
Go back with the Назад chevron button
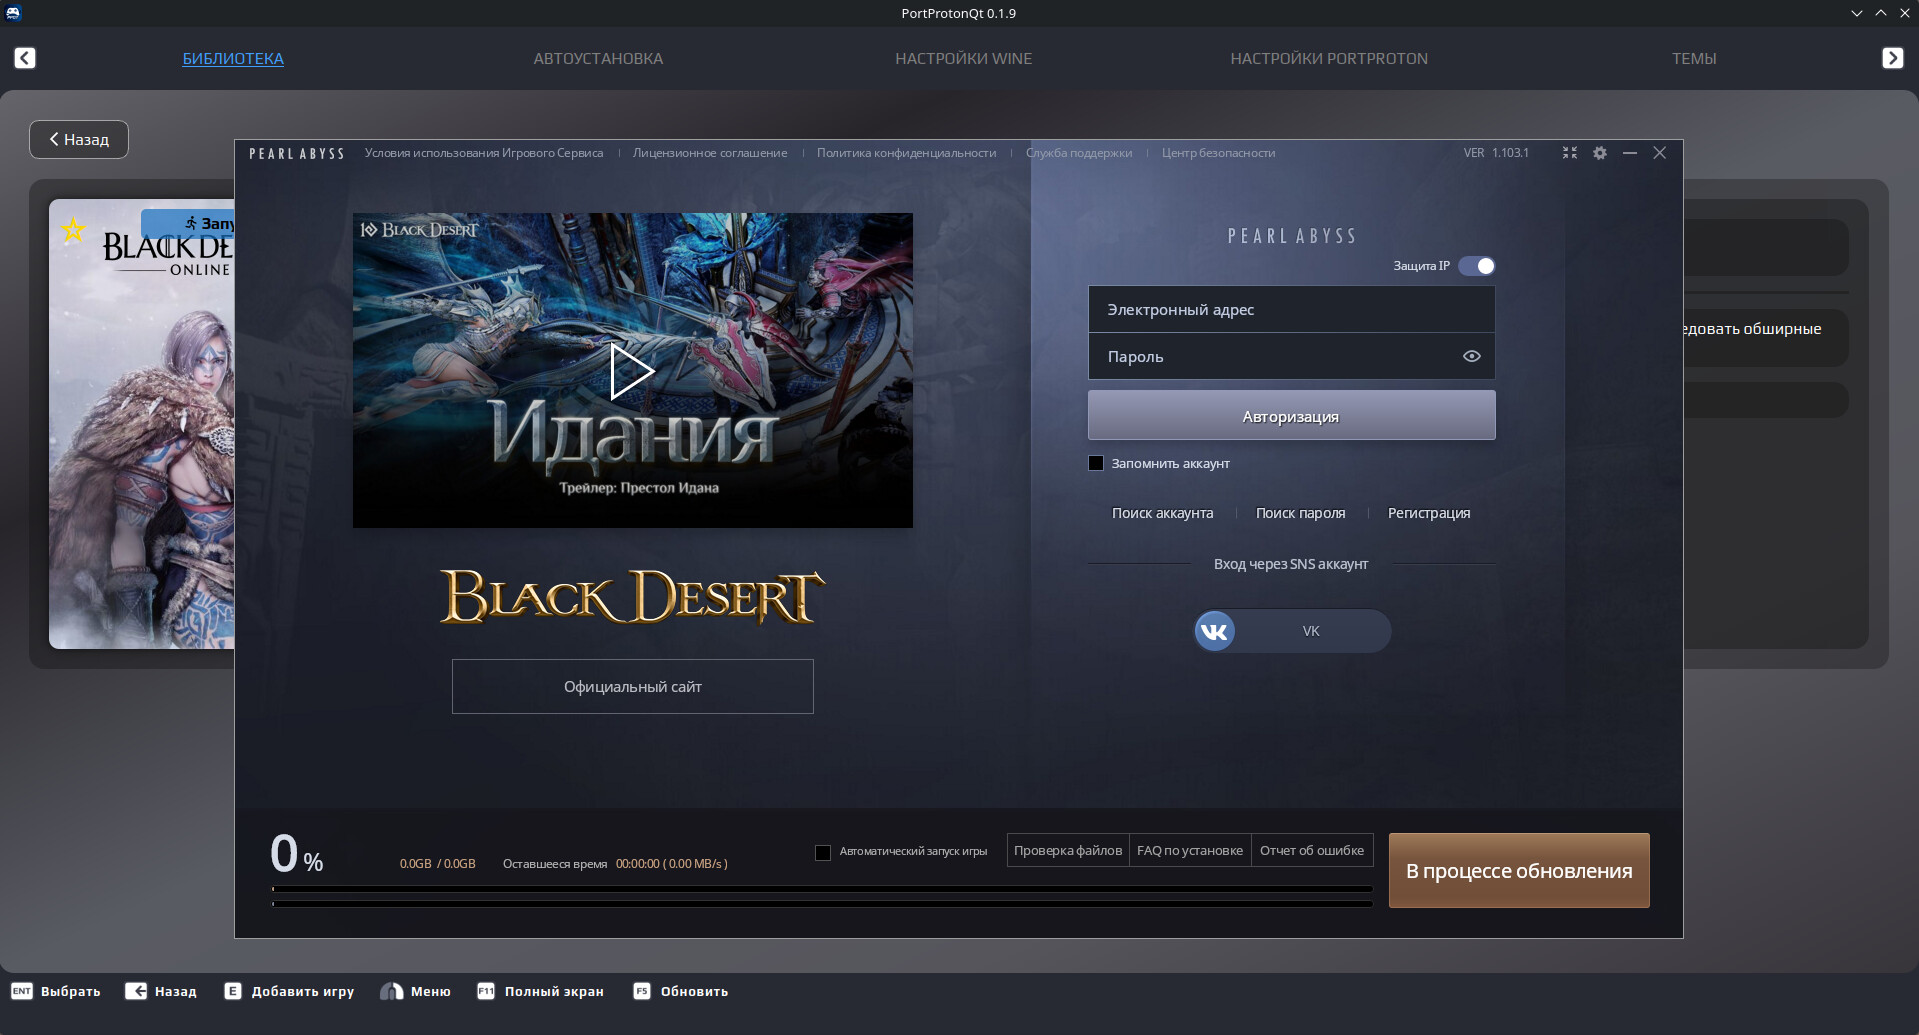tap(79, 140)
